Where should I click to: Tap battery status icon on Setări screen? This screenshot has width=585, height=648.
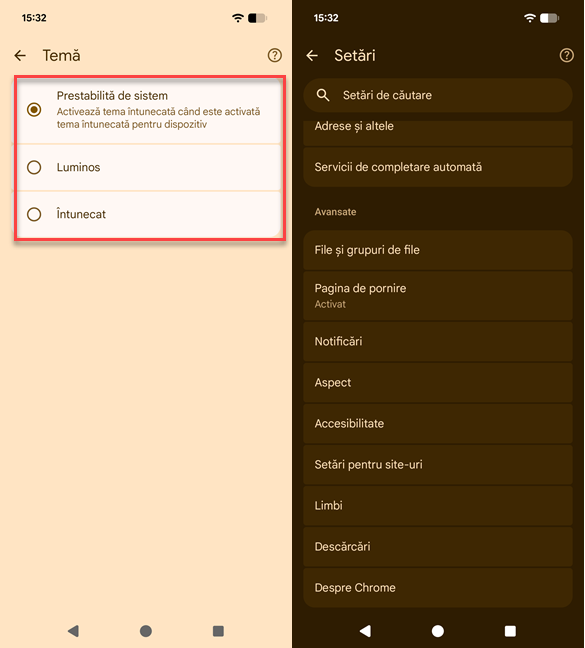pyautogui.click(x=549, y=18)
